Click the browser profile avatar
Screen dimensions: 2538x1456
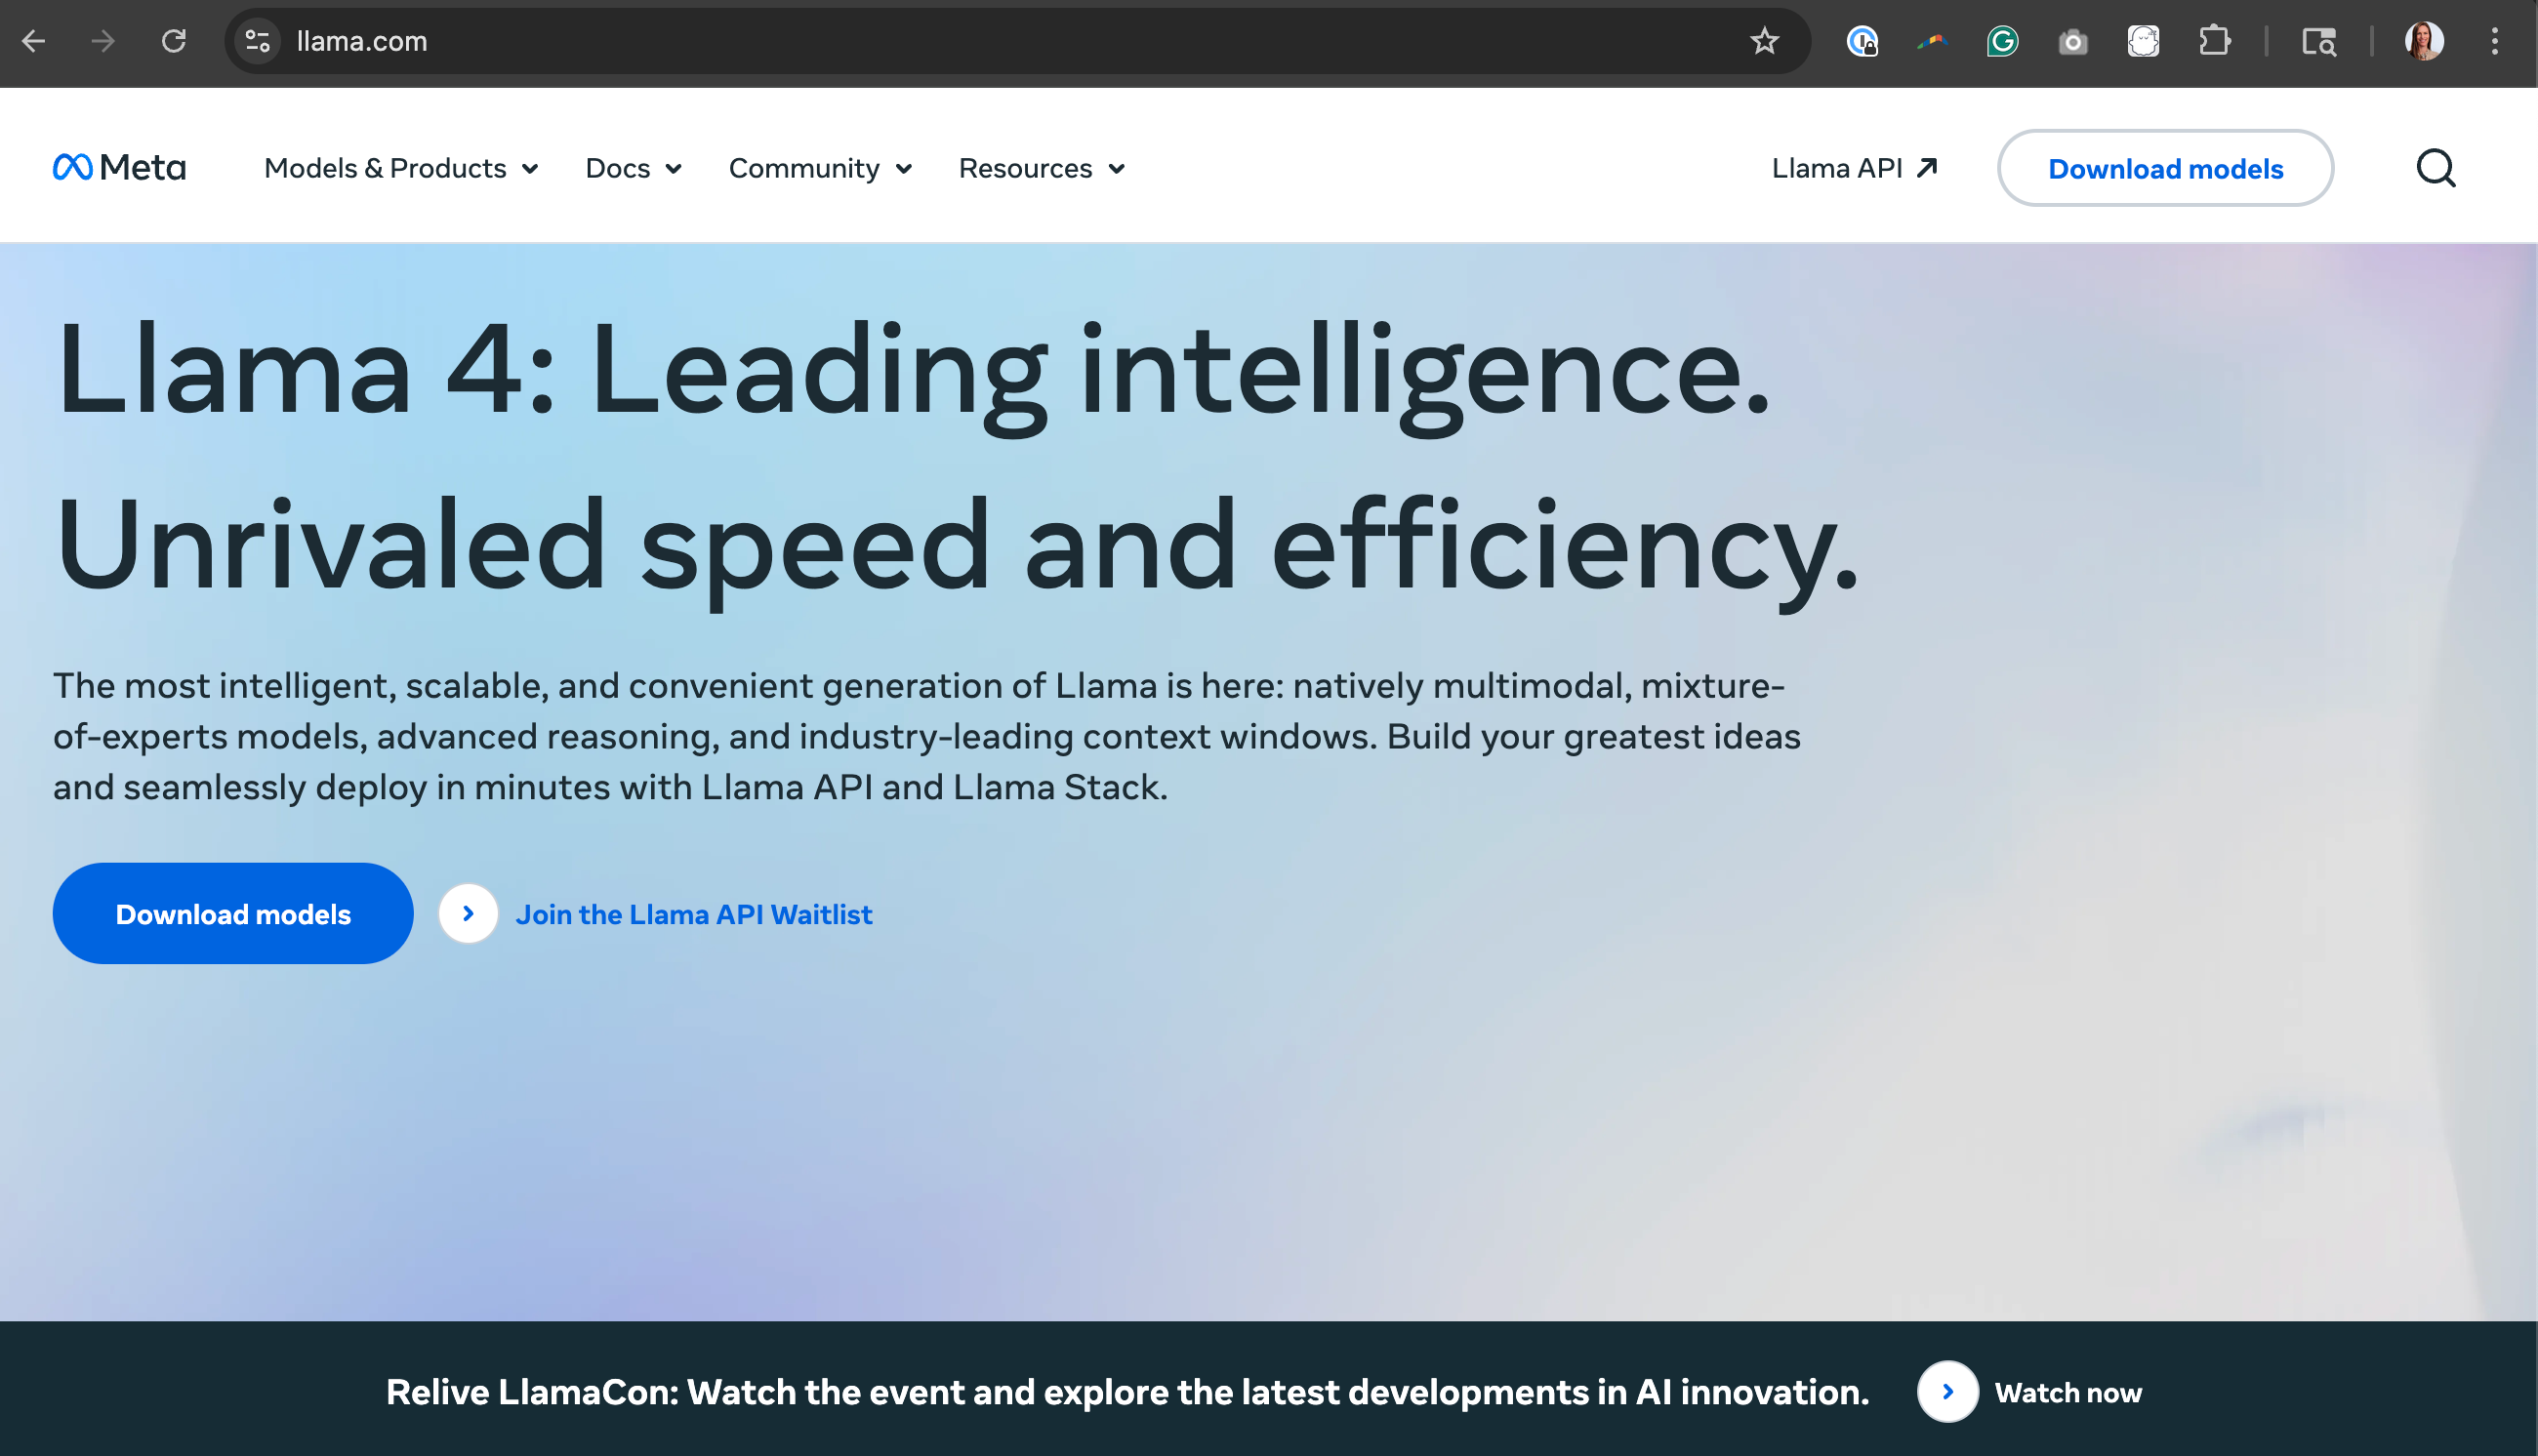(x=2424, y=41)
